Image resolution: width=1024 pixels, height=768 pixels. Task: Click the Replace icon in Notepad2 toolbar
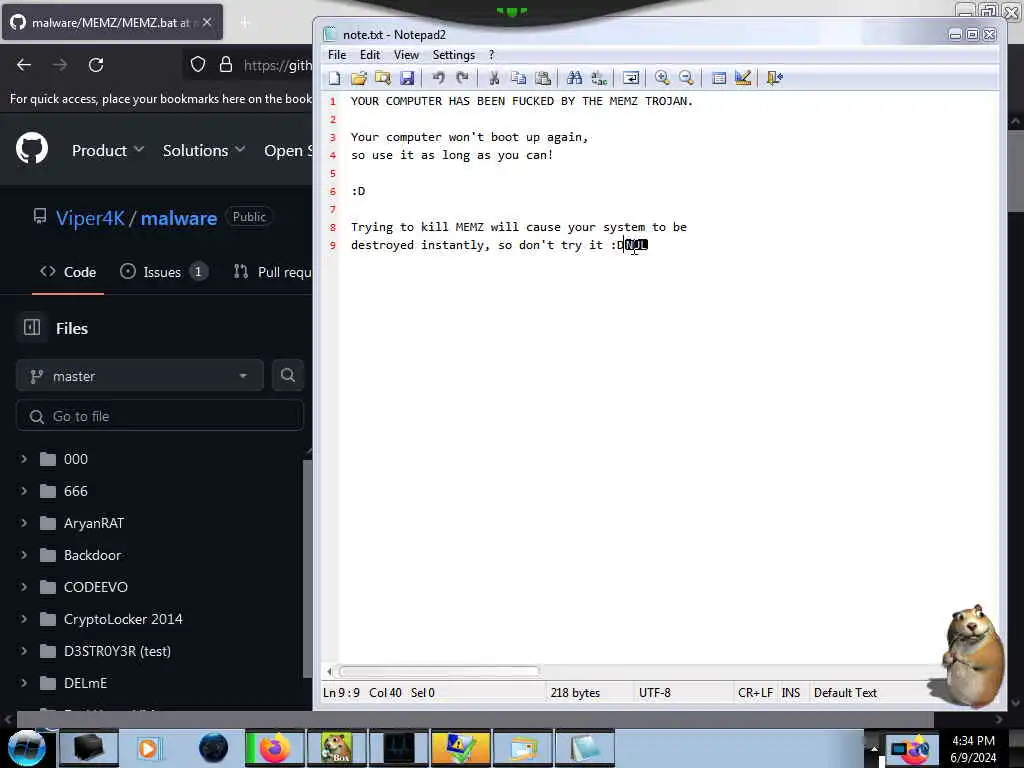point(599,78)
